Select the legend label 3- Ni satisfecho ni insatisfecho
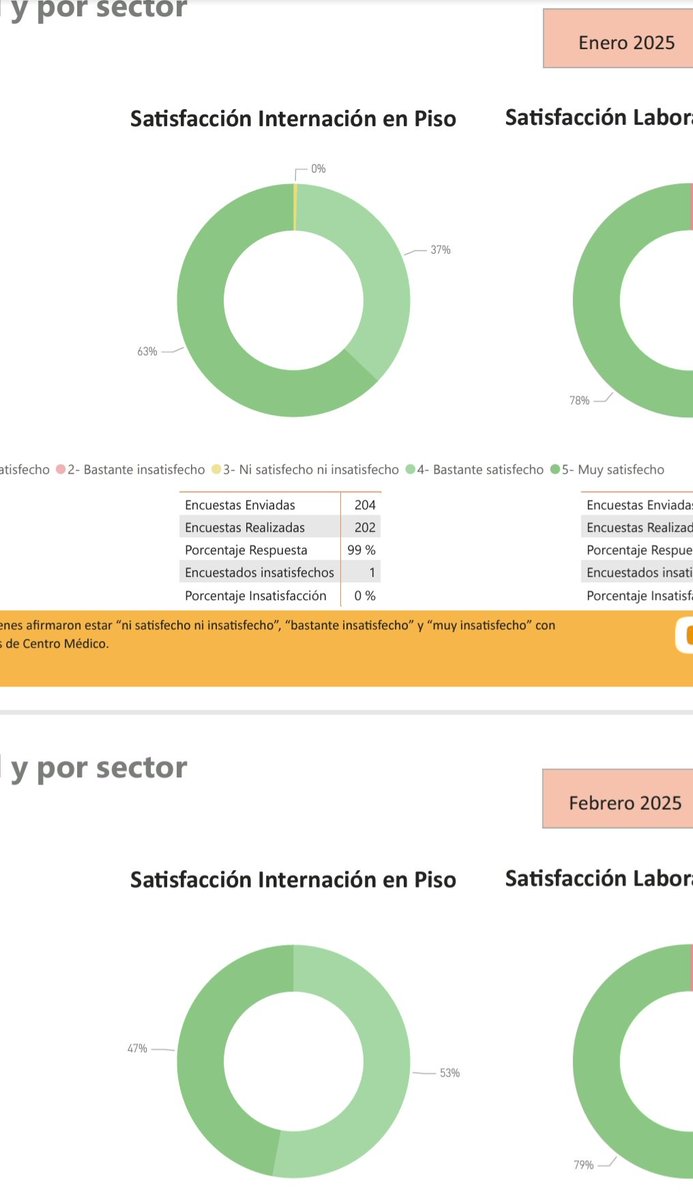The height and width of the screenshot is (1200, 693). (311, 469)
